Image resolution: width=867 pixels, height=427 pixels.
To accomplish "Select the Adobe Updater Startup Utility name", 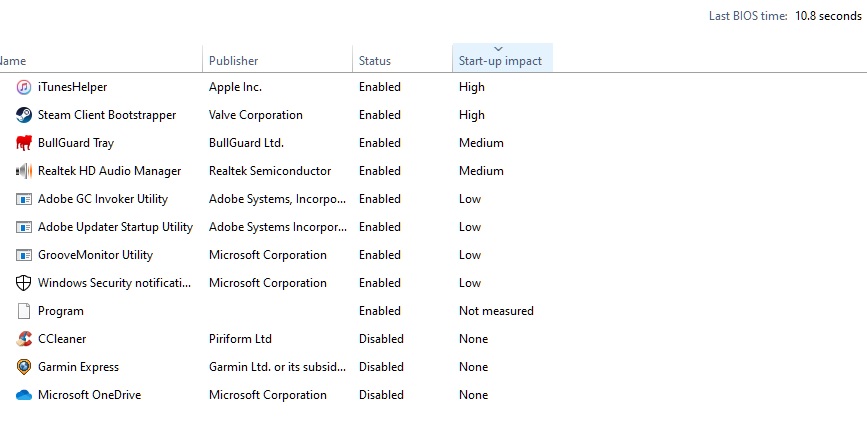I will click(115, 227).
